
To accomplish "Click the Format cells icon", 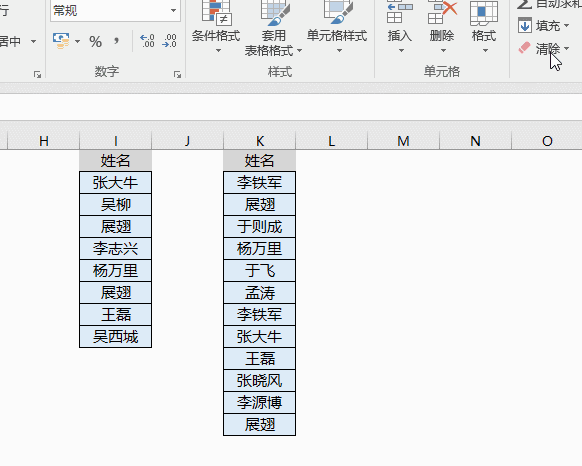I will tap(484, 13).
